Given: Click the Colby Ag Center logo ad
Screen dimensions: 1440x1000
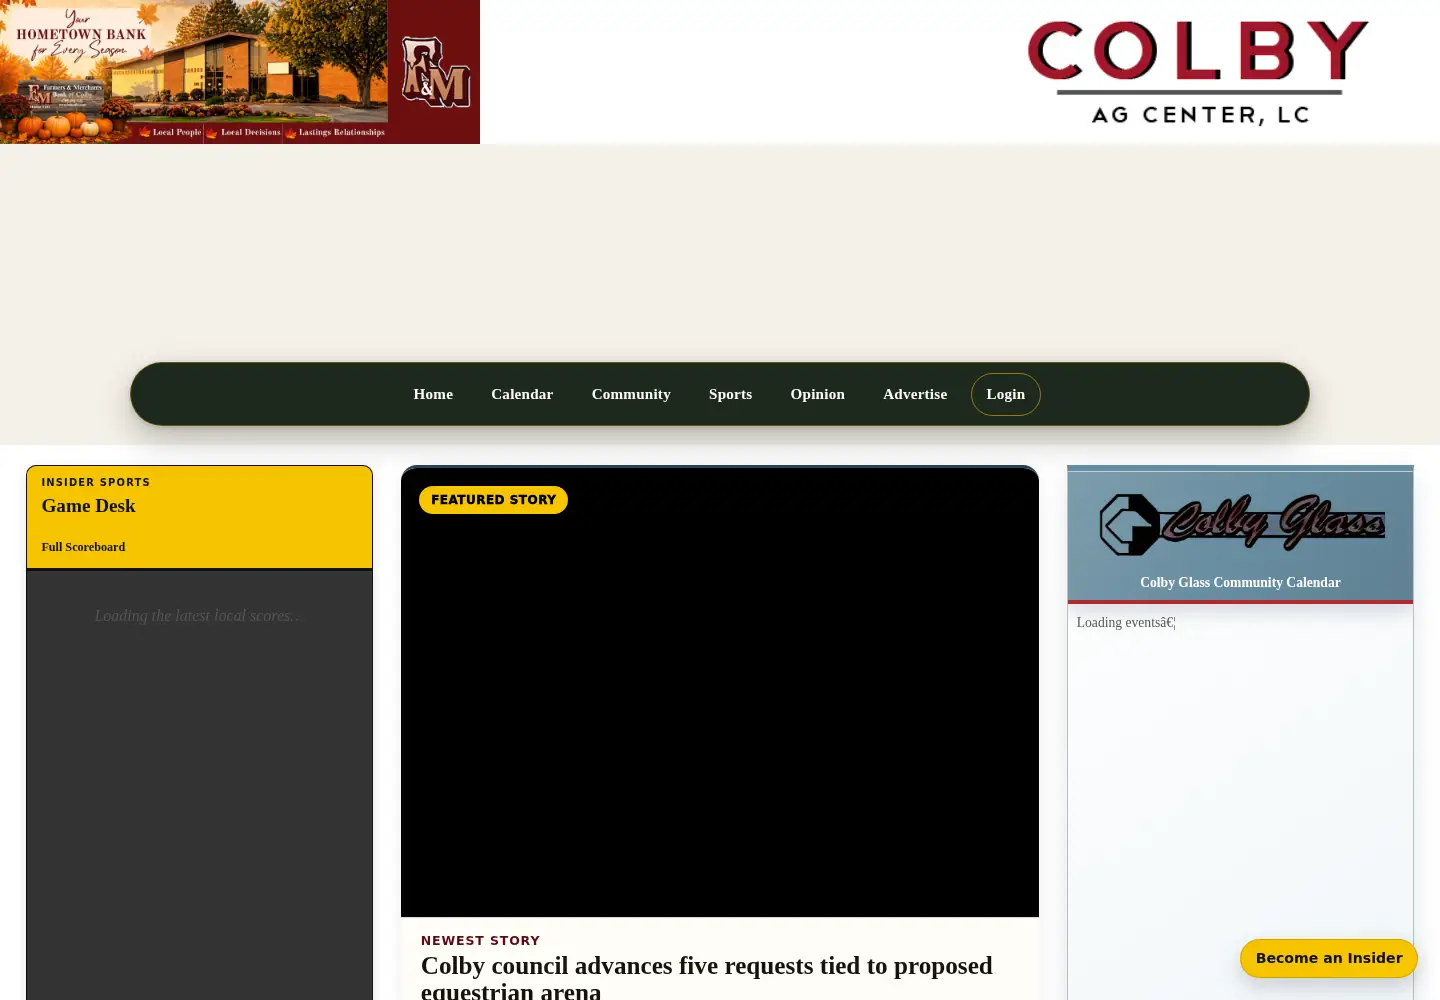Looking at the screenshot, I should pos(1199,72).
